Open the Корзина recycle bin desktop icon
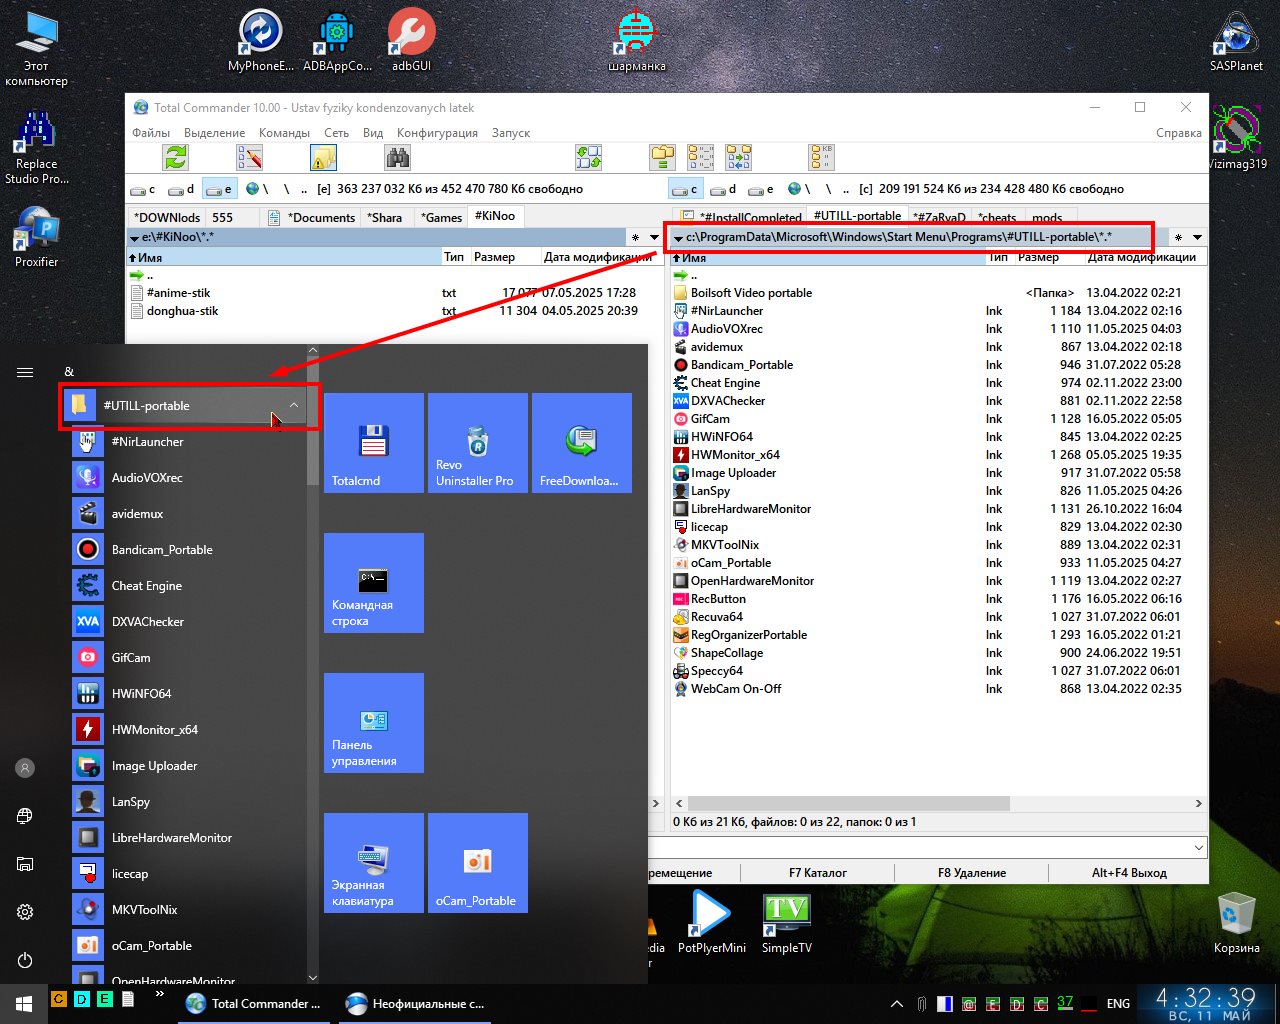Screen dimensions: 1280x1024 coord(1236,922)
